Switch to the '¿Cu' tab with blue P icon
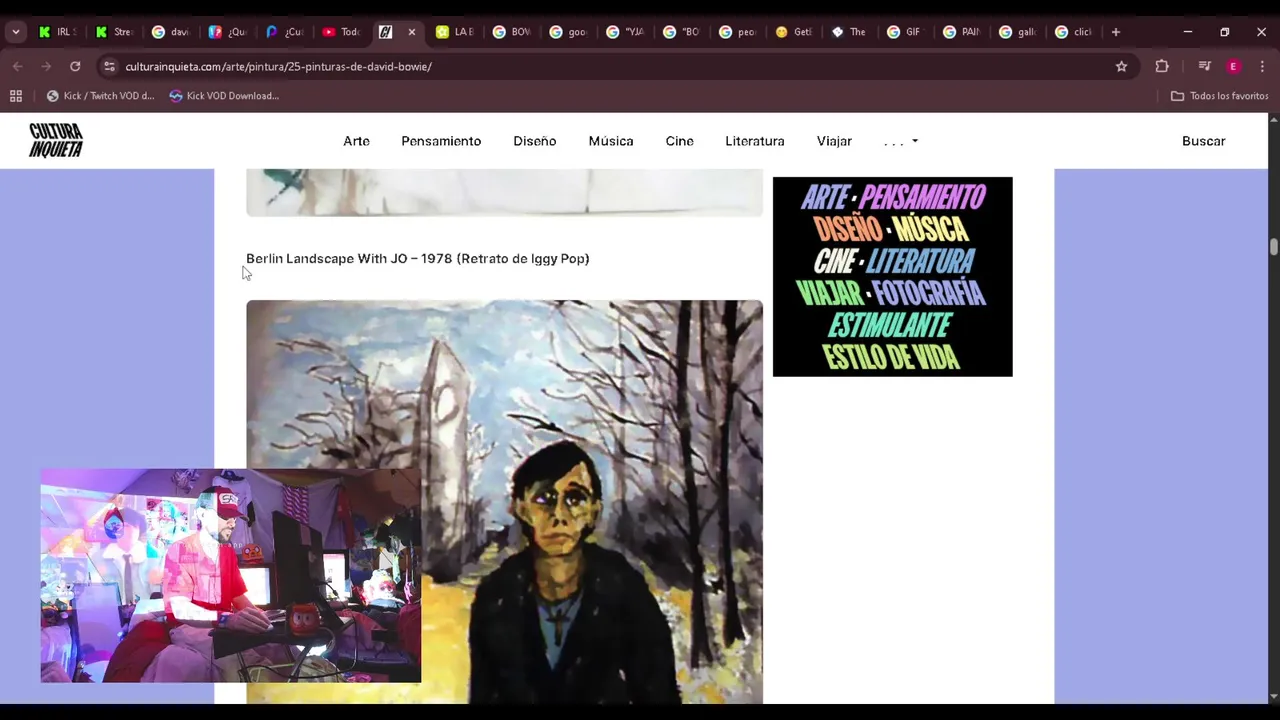Image resolution: width=1280 pixels, height=720 pixels. click(x=284, y=32)
